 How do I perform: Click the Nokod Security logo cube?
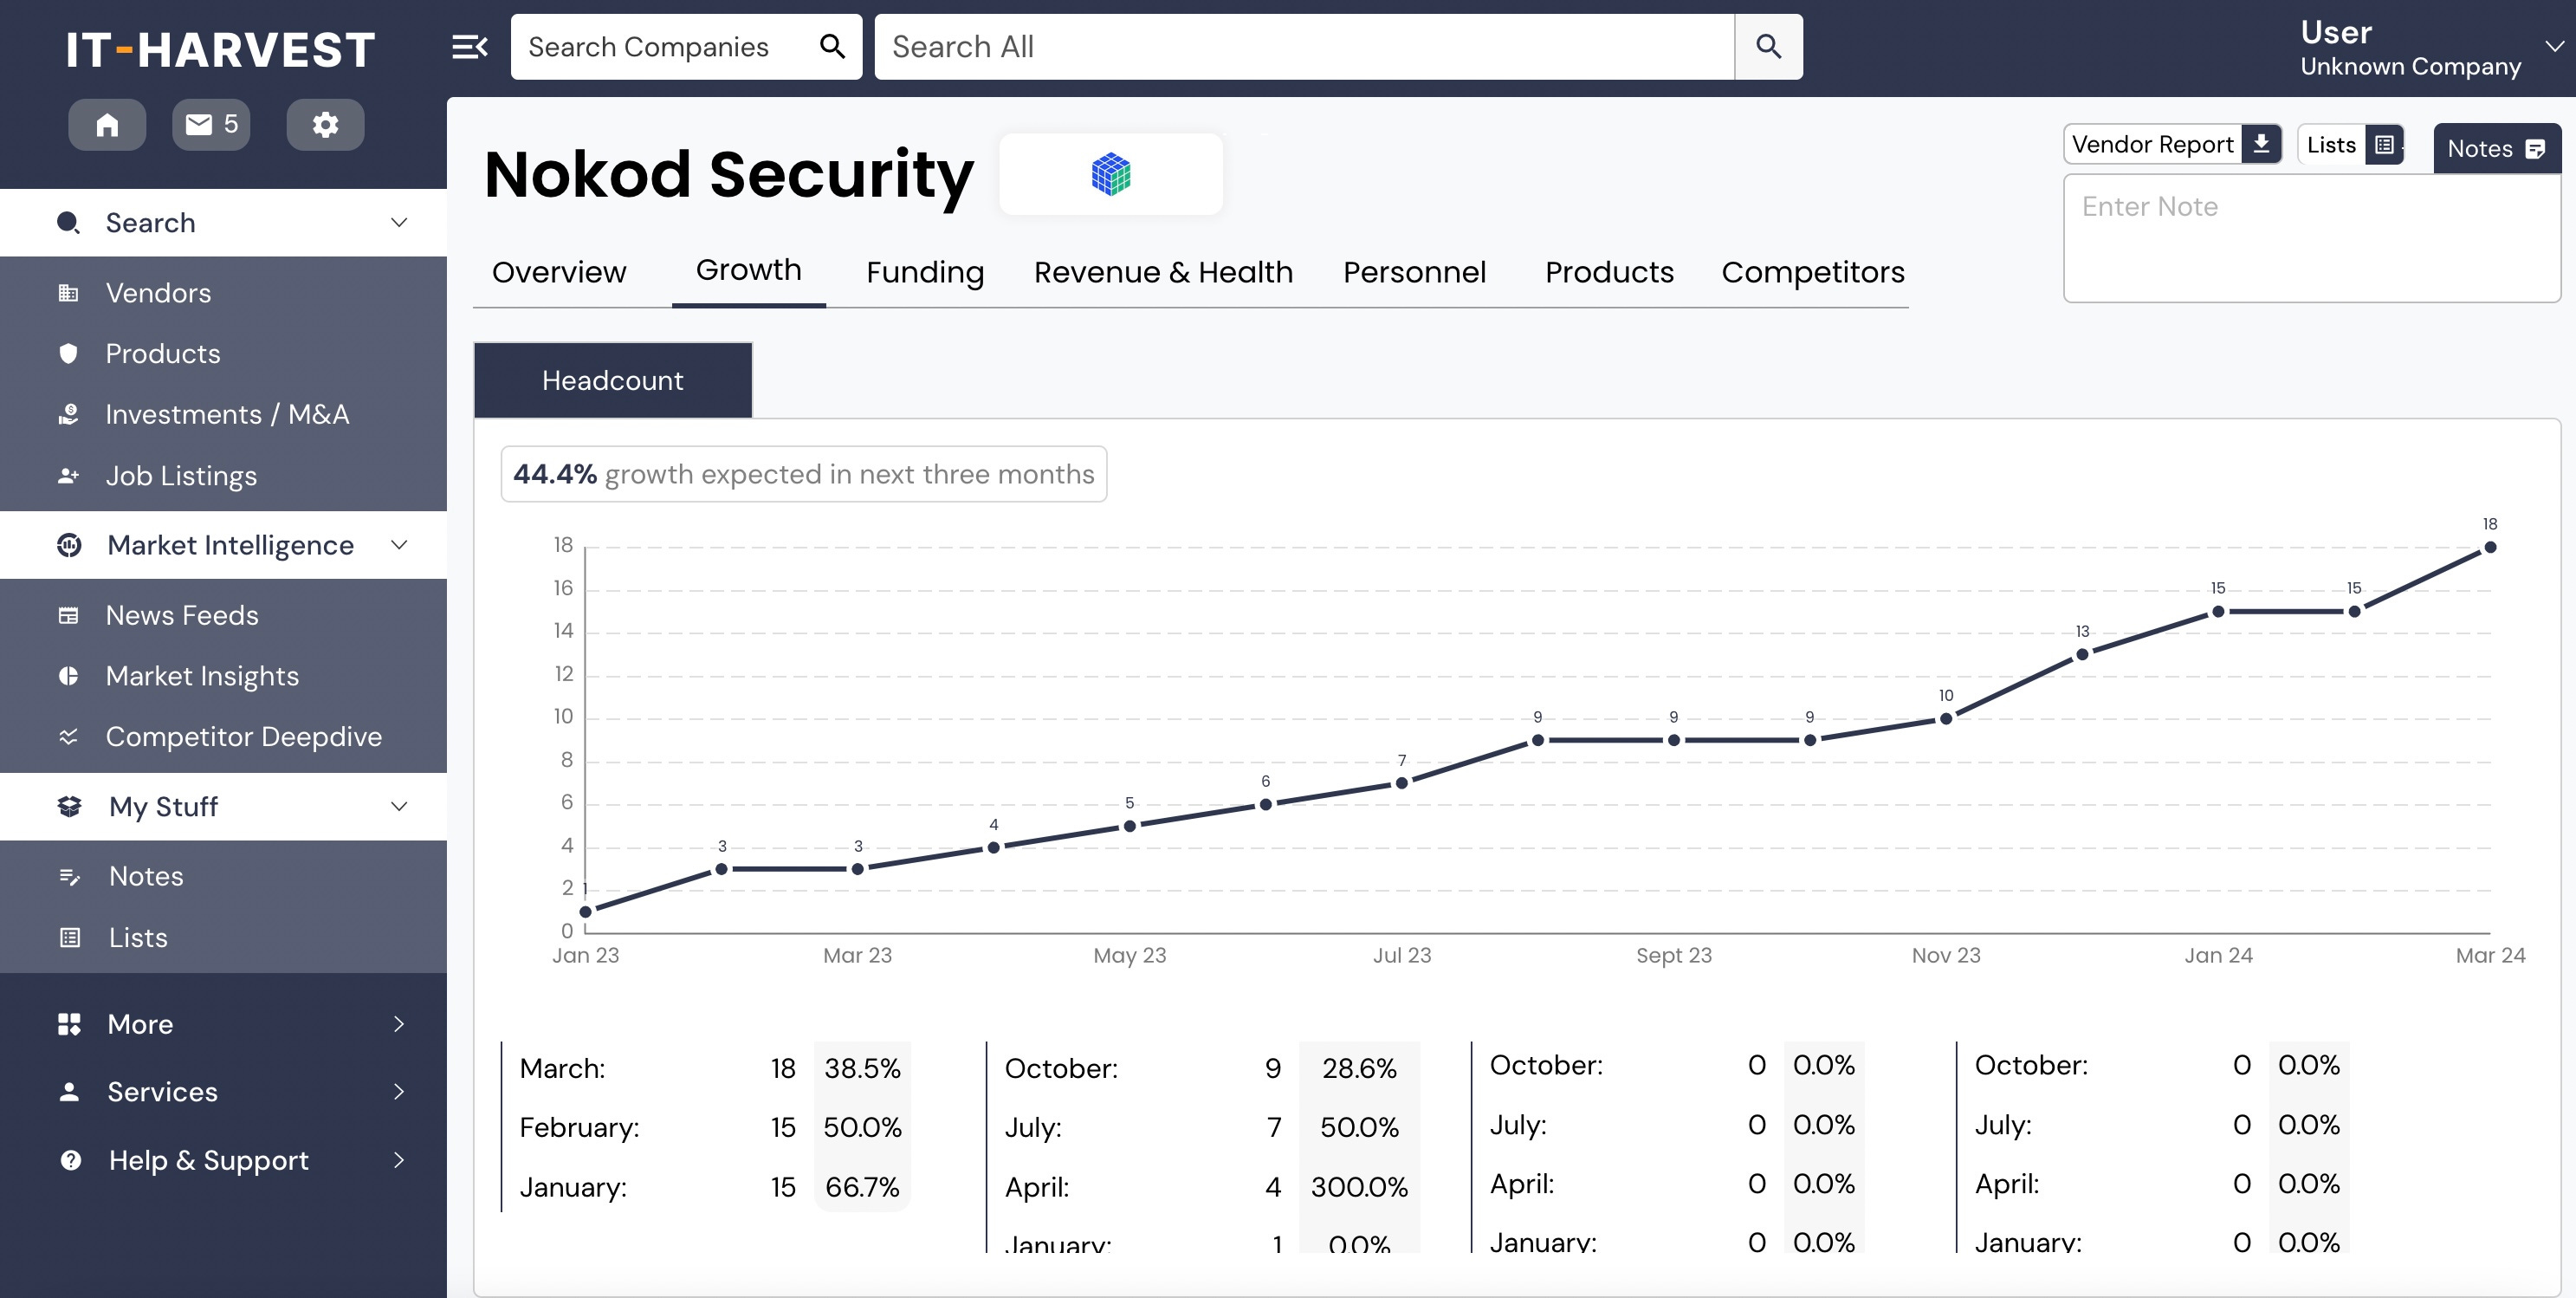pos(1110,174)
